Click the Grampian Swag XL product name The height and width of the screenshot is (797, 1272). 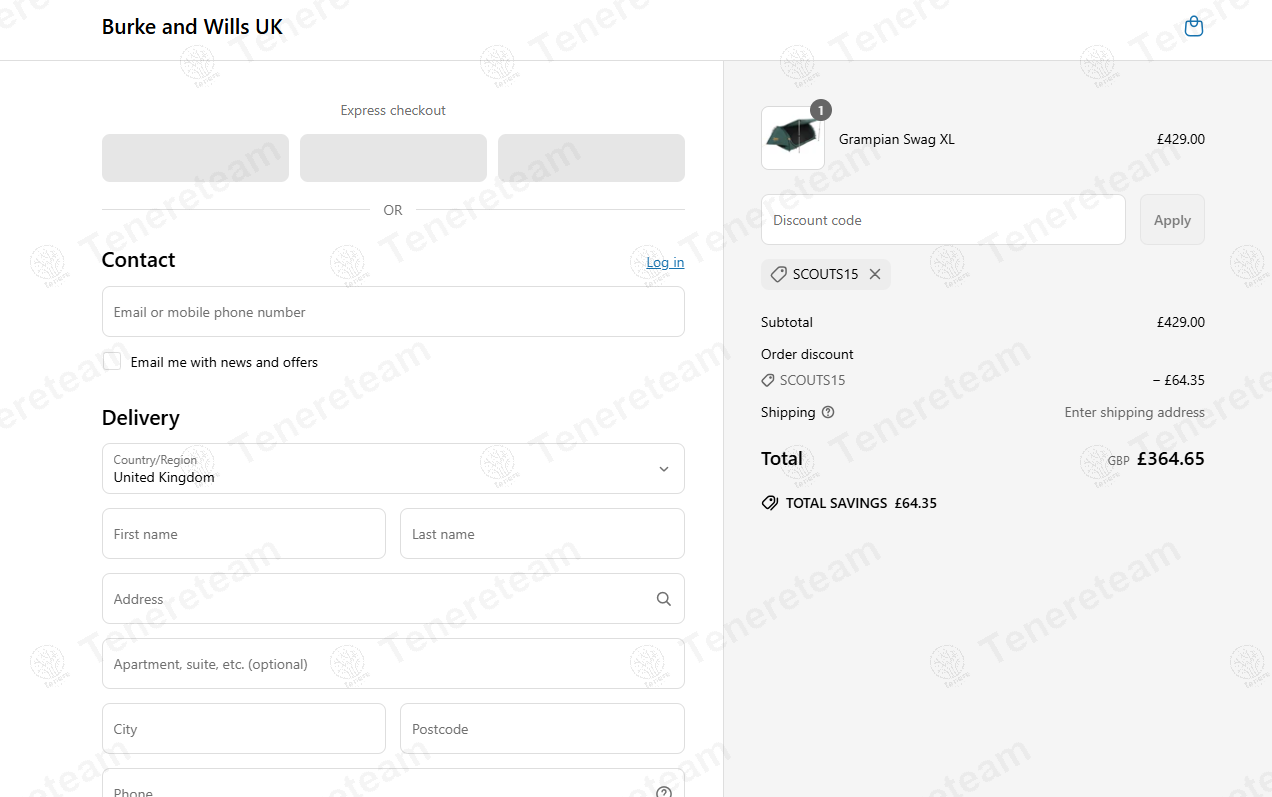pos(897,139)
